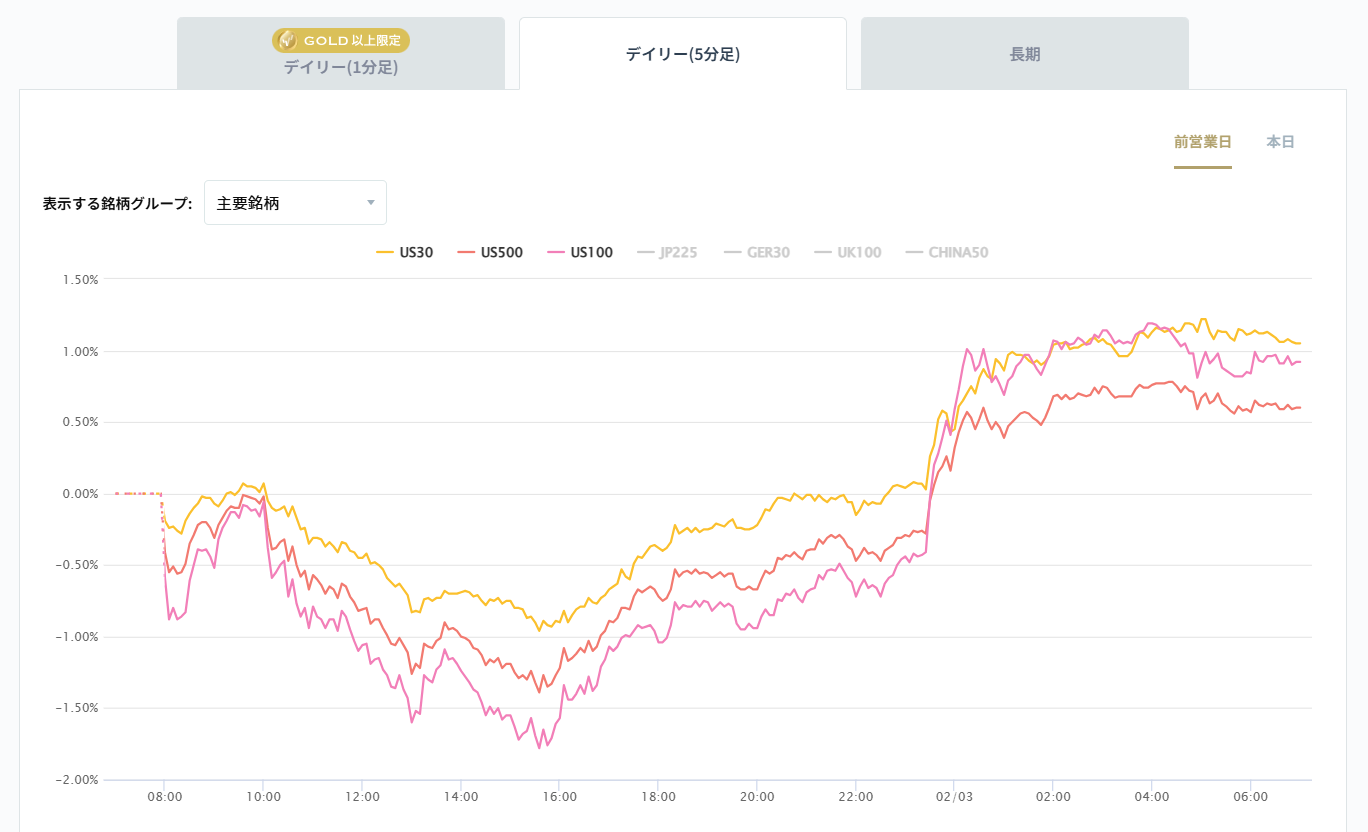This screenshot has width=1368, height=832.
Task: Click the US100 pink legend line marker
Action: (x=556, y=253)
